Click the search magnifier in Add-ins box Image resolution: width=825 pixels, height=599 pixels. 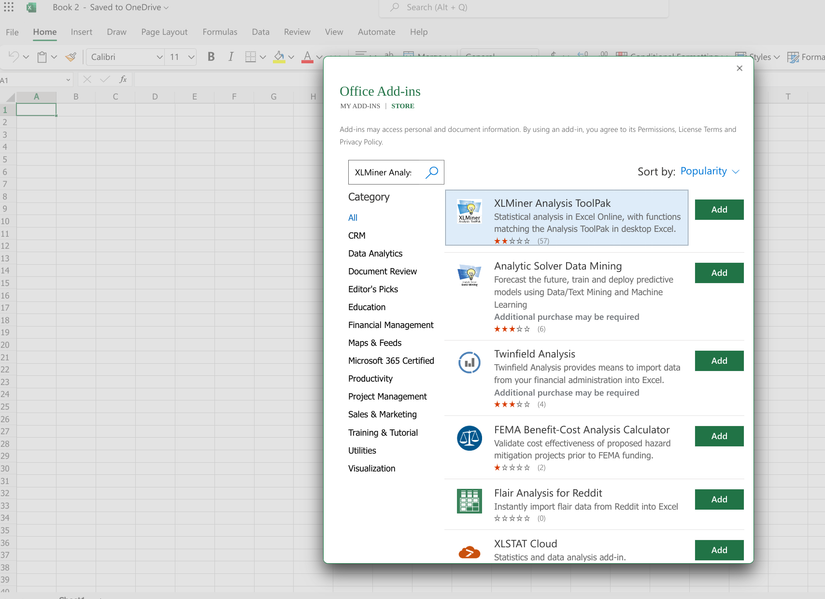point(432,172)
